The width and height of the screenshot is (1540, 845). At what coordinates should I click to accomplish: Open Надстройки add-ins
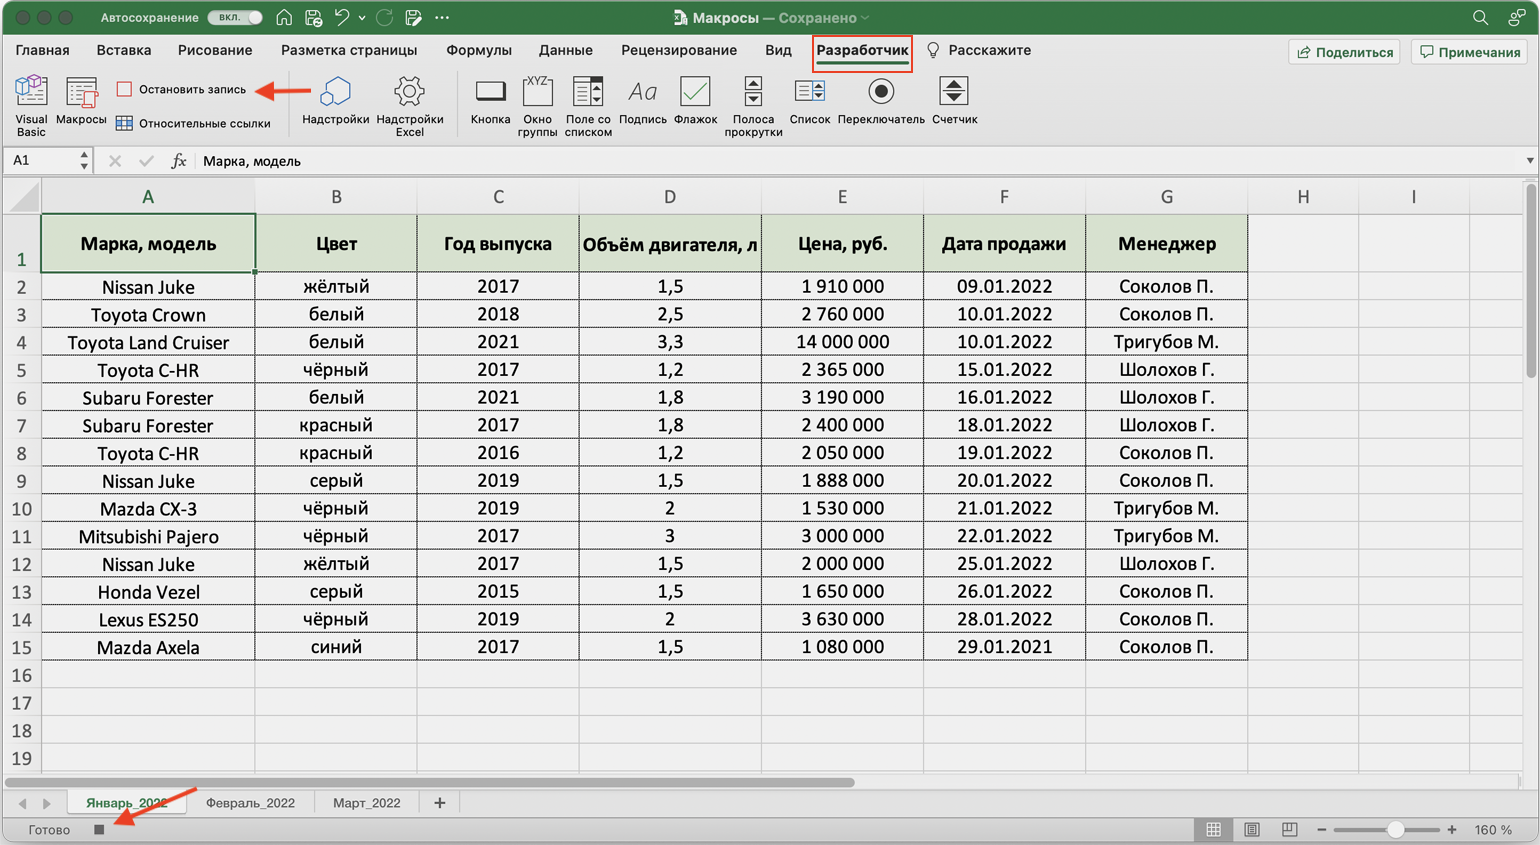(x=335, y=101)
